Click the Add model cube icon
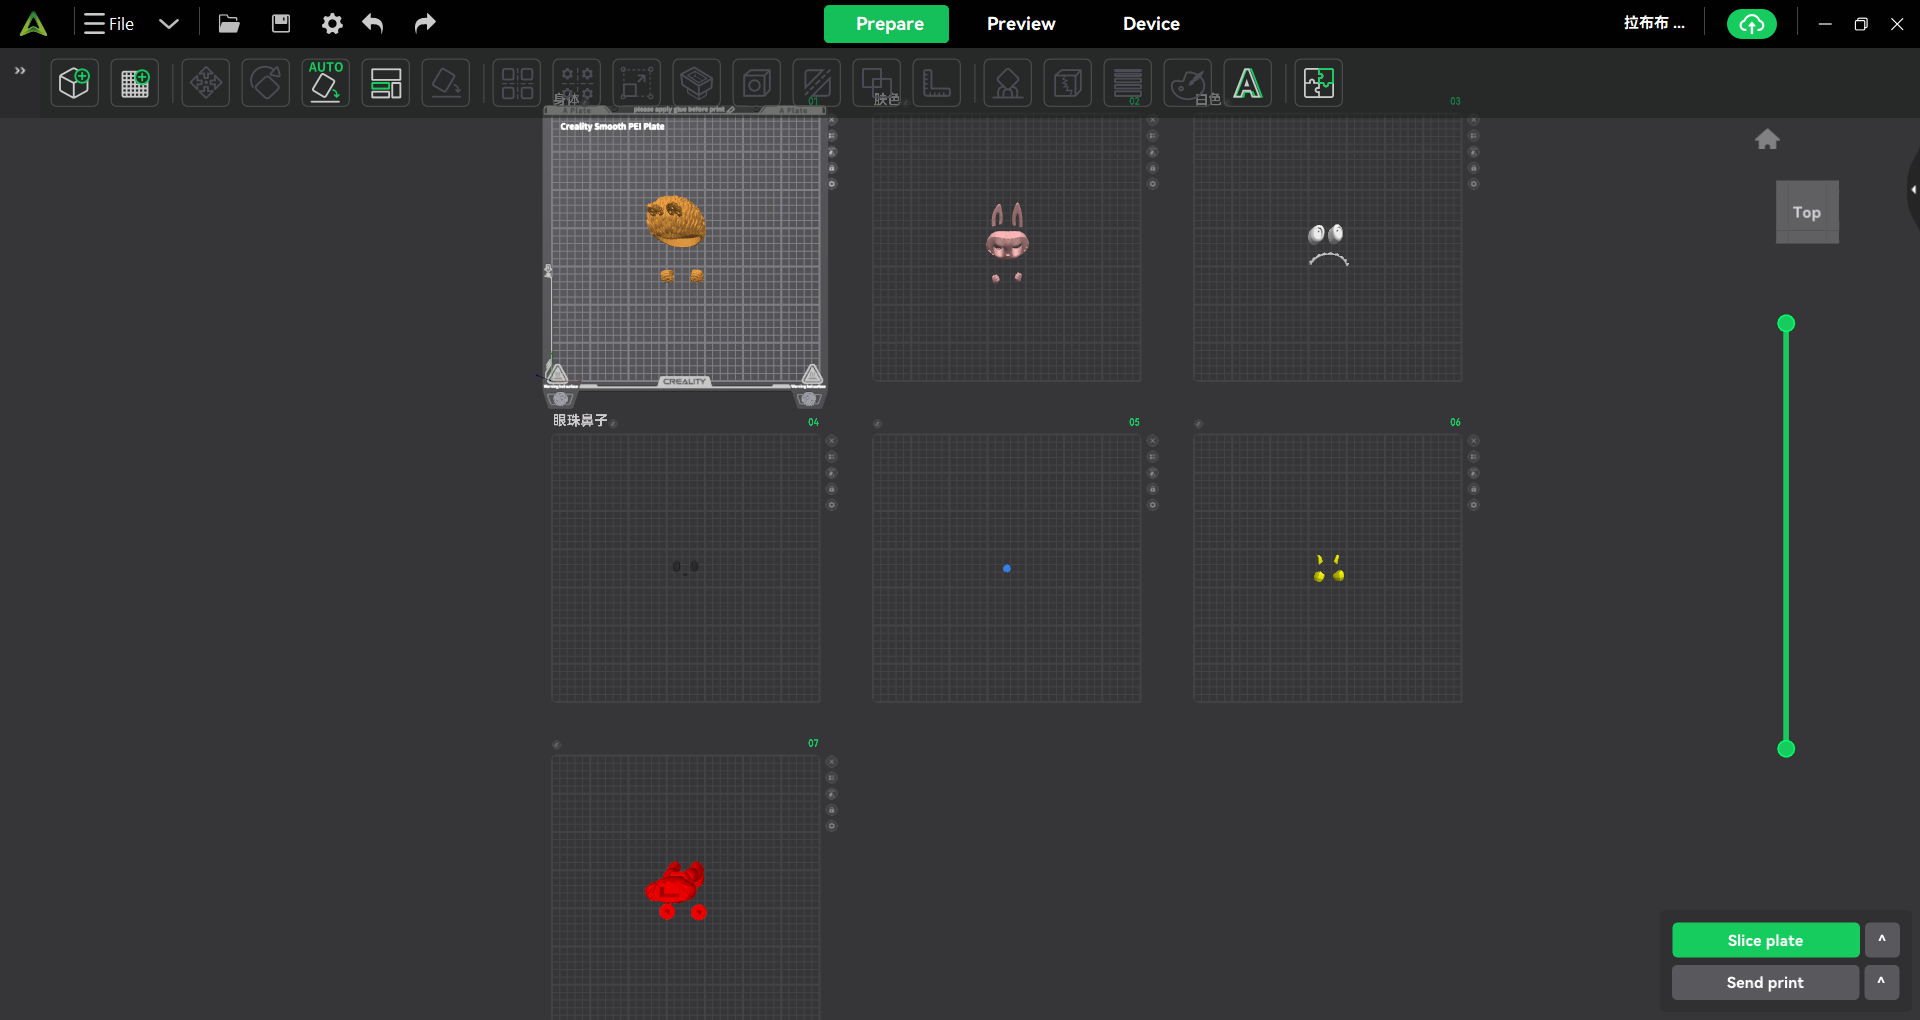This screenshot has height=1020, width=1920. [x=74, y=83]
